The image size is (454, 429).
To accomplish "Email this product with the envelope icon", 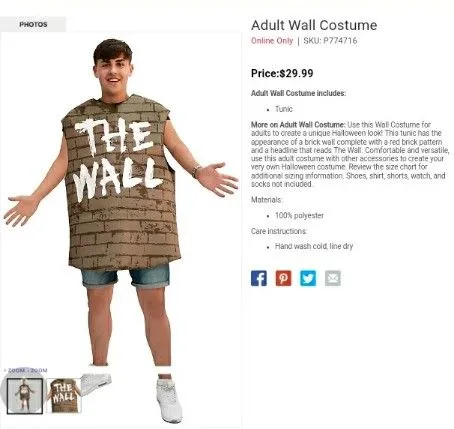I will point(333,278).
